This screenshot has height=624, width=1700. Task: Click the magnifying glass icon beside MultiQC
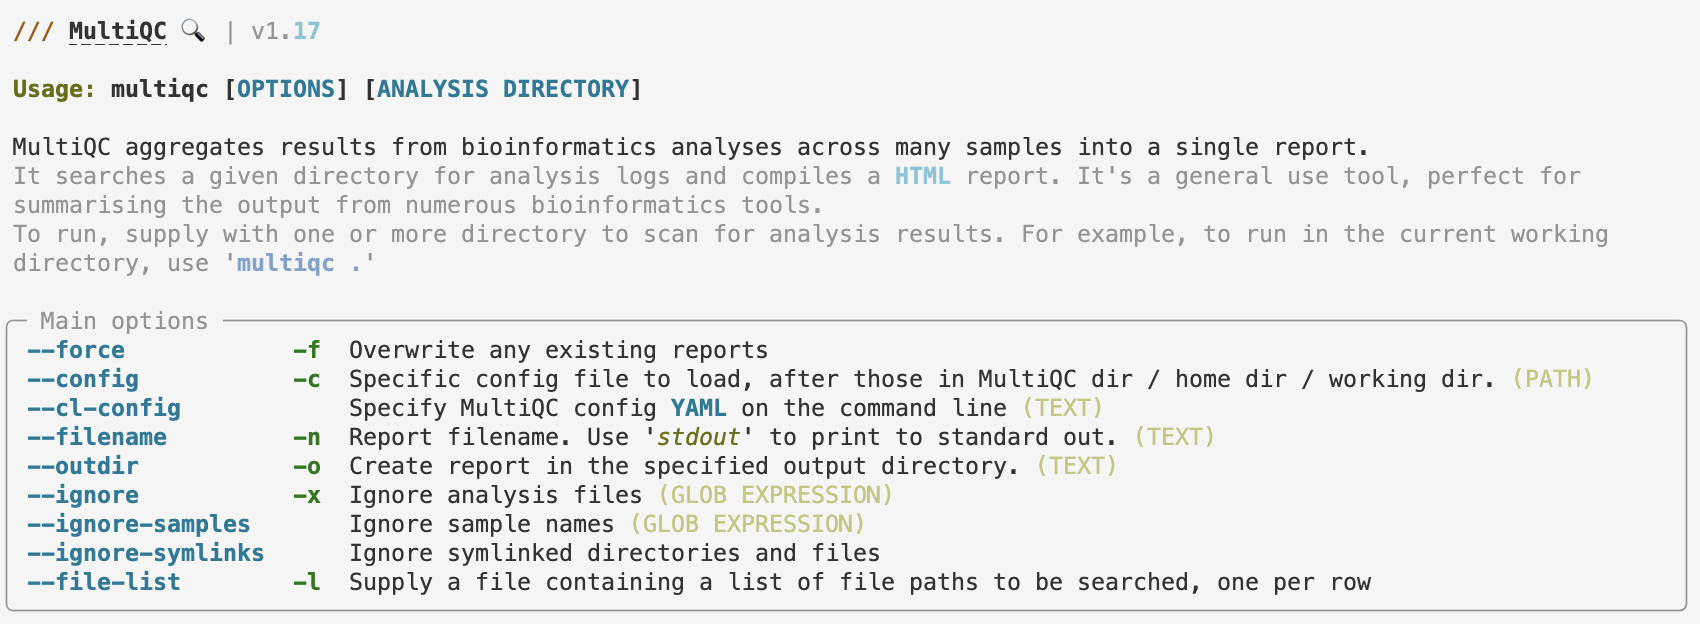coord(193,31)
